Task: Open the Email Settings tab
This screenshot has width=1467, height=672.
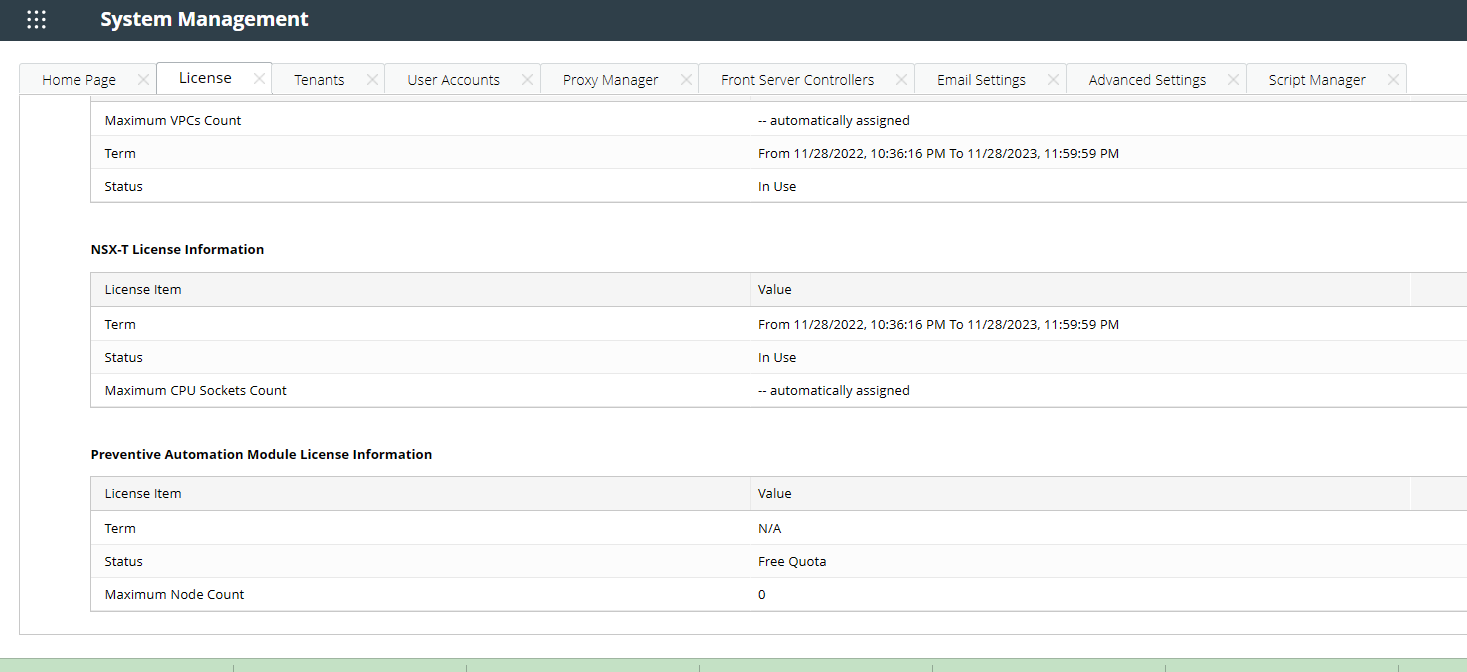Action: coord(981,79)
